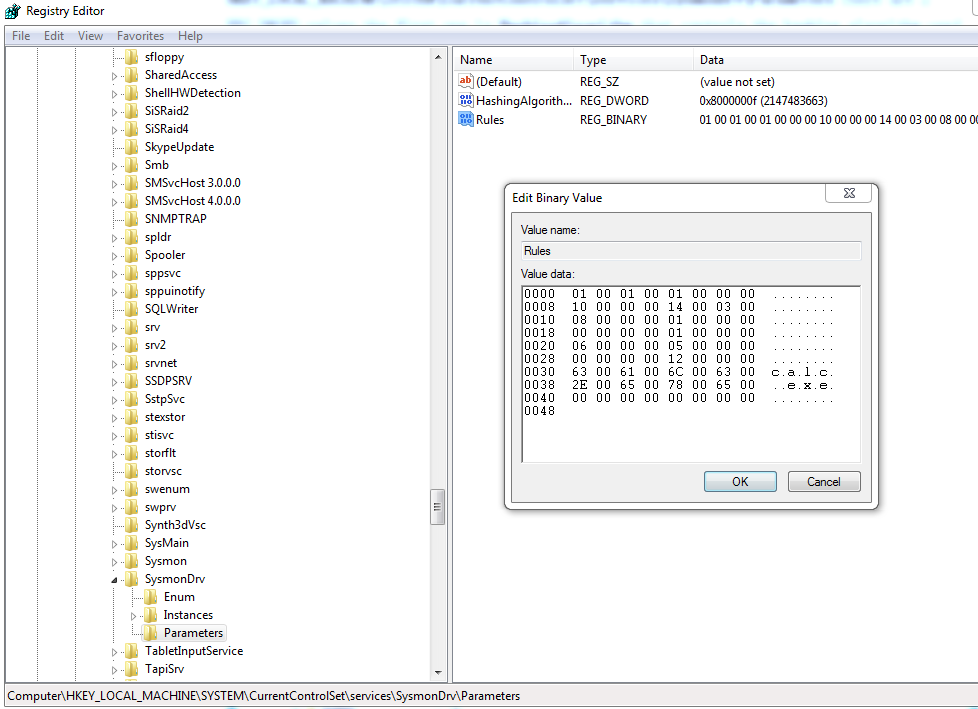978x709 pixels.
Task: Click the Registry Editor title bar icon
Action: pos(12,11)
